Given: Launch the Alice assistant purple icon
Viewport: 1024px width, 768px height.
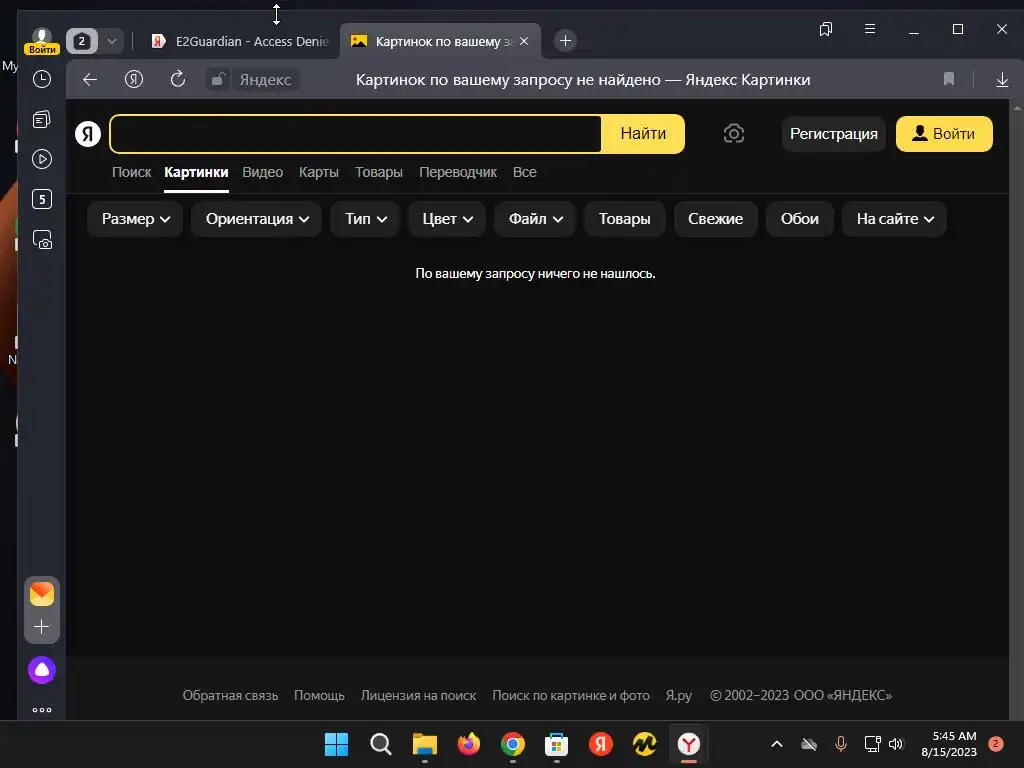Looking at the screenshot, I should pyautogui.click(x=42, y=670).
